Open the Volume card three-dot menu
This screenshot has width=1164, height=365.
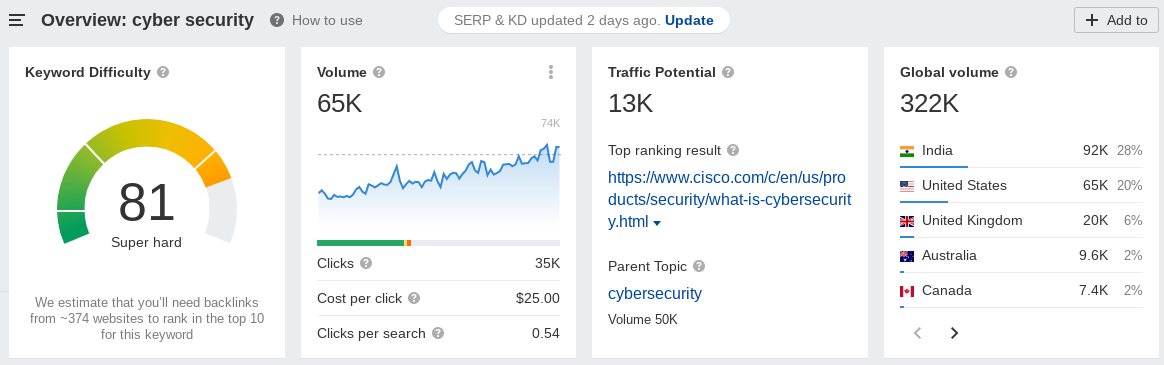pyautogui.click(x=551, y=72)
